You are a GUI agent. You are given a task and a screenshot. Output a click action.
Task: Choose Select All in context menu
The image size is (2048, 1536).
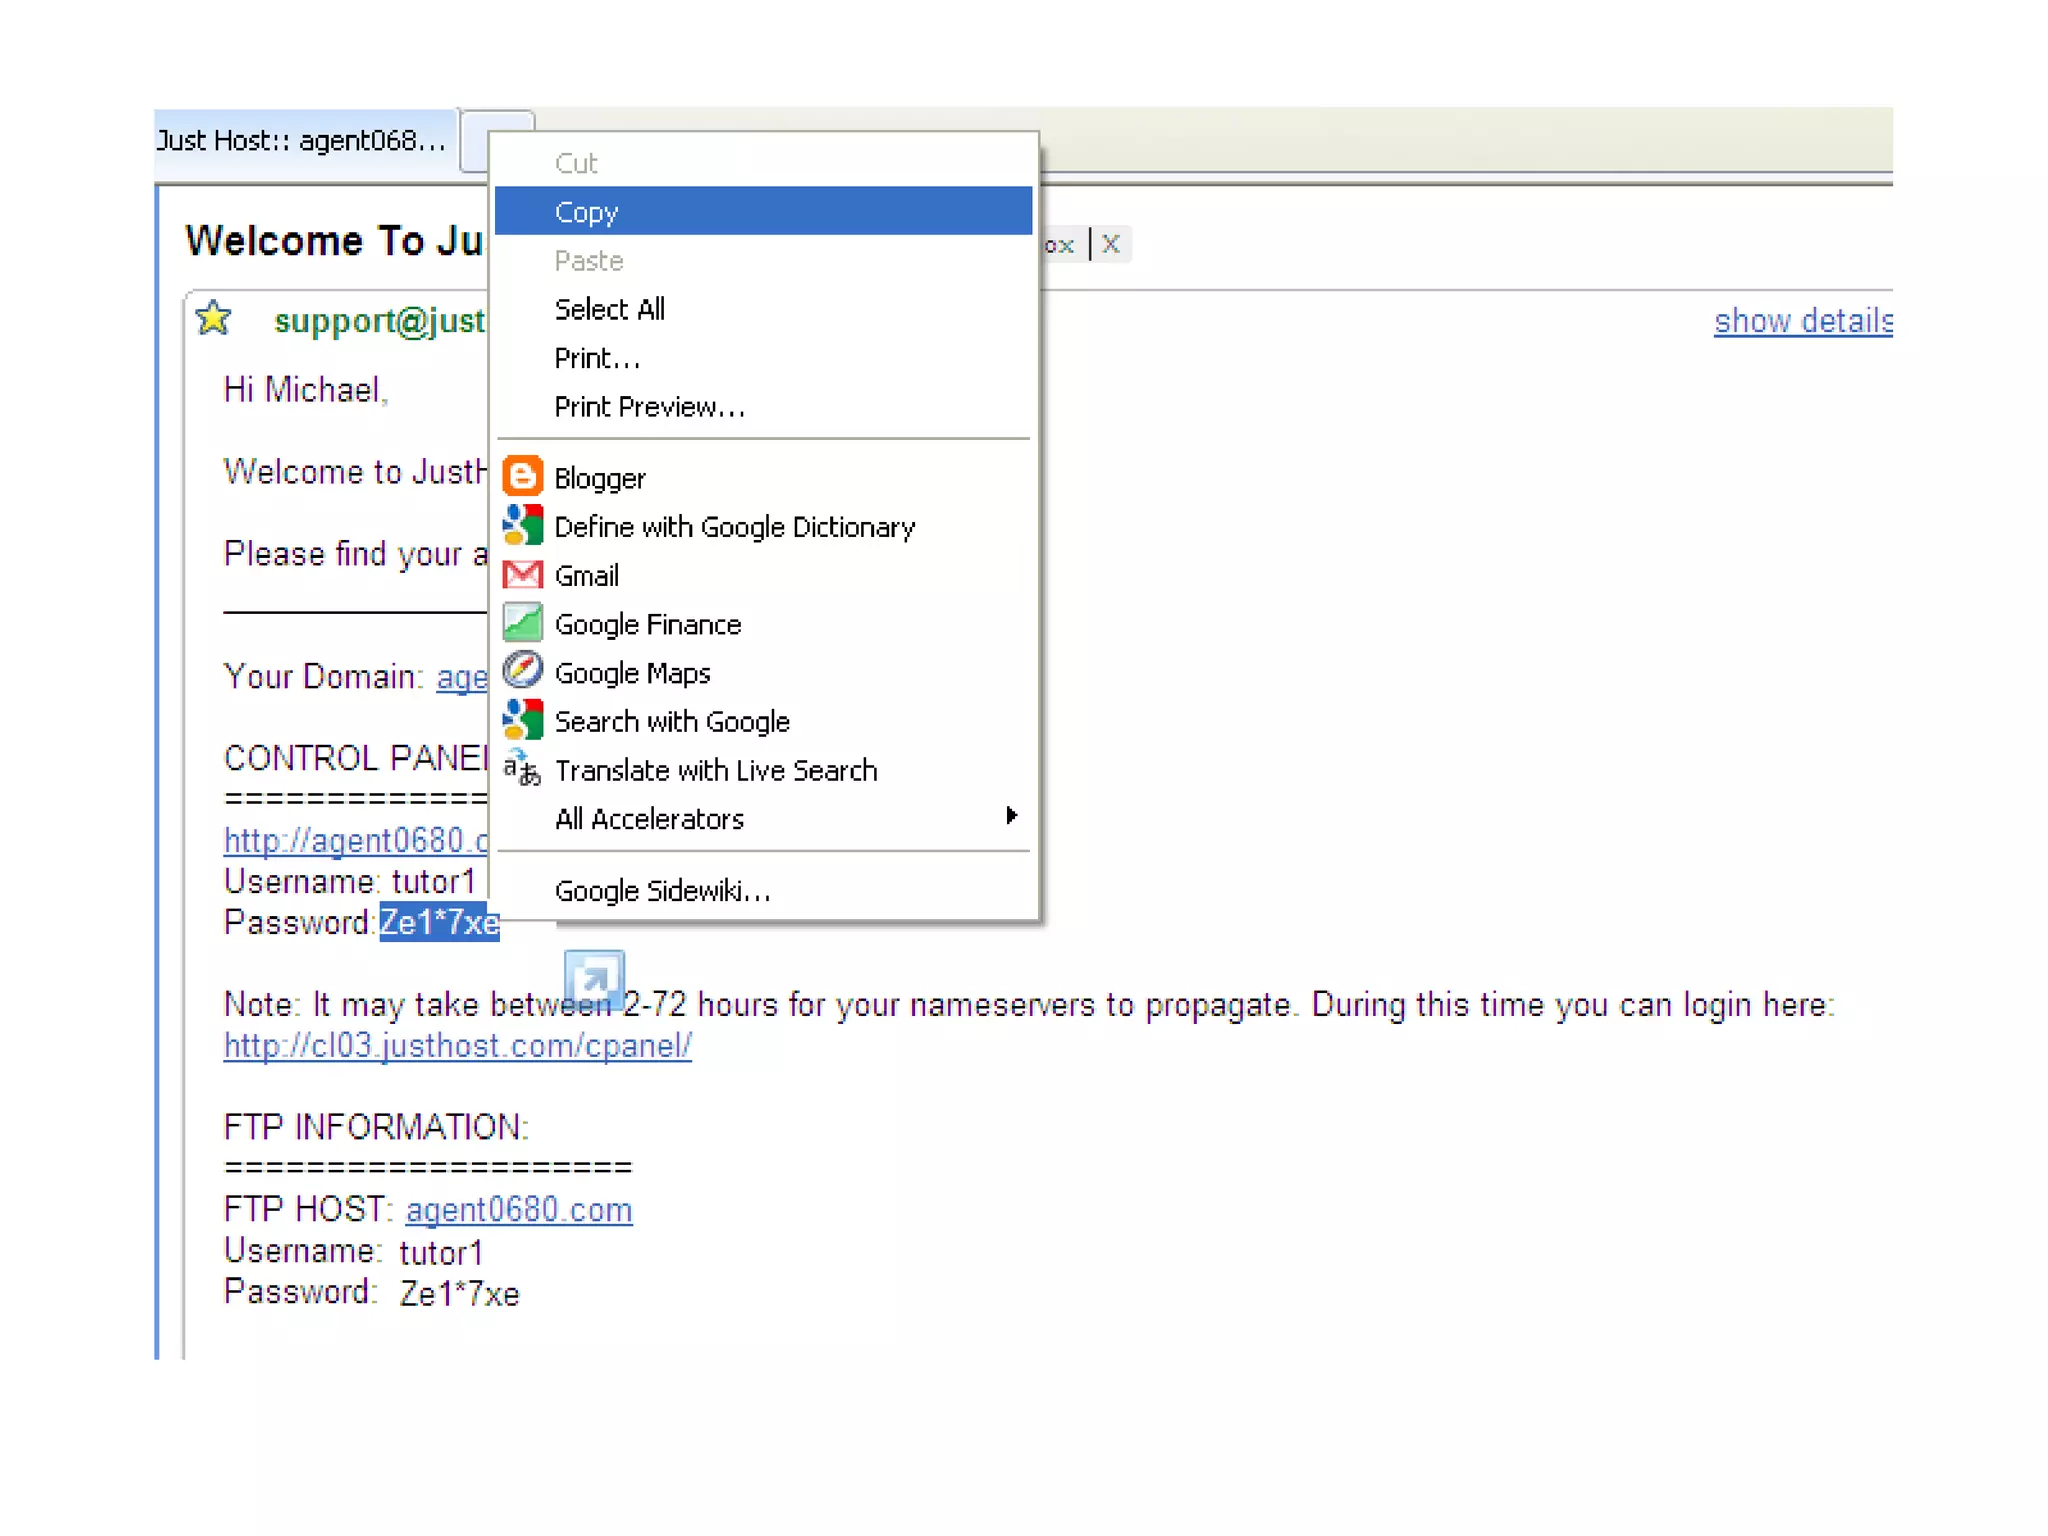coord(609,309)
